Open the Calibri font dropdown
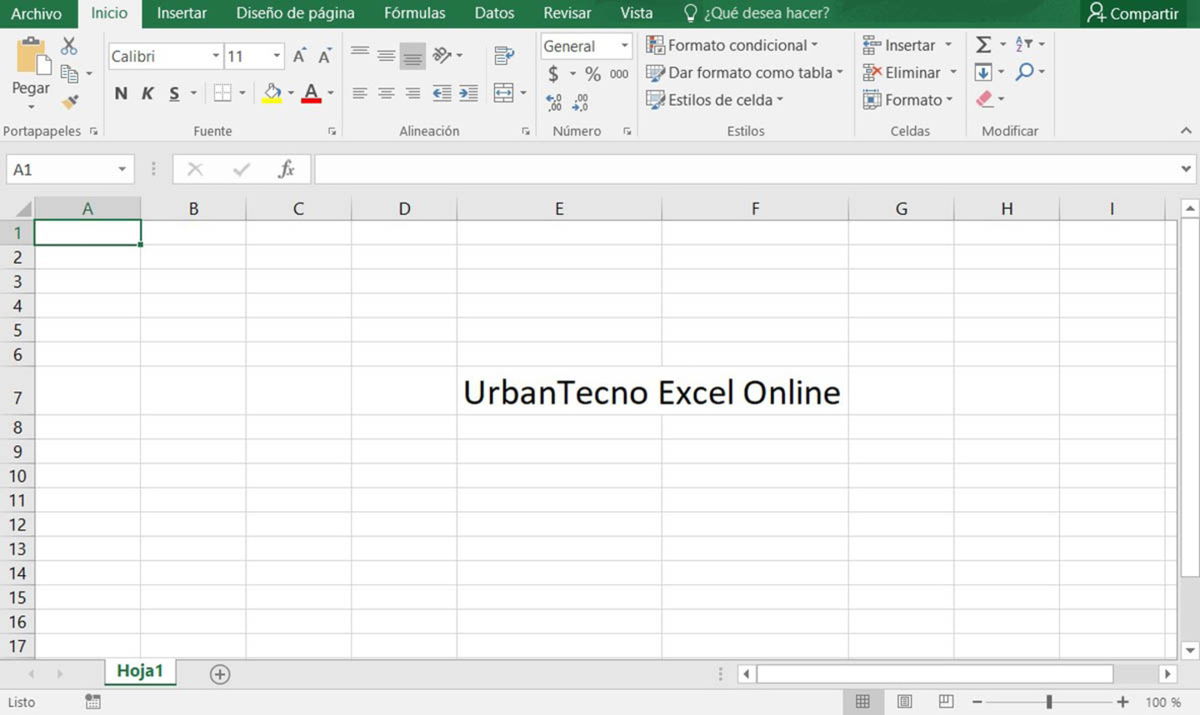The image size is (1200, 715). click(x=215, y=56)
